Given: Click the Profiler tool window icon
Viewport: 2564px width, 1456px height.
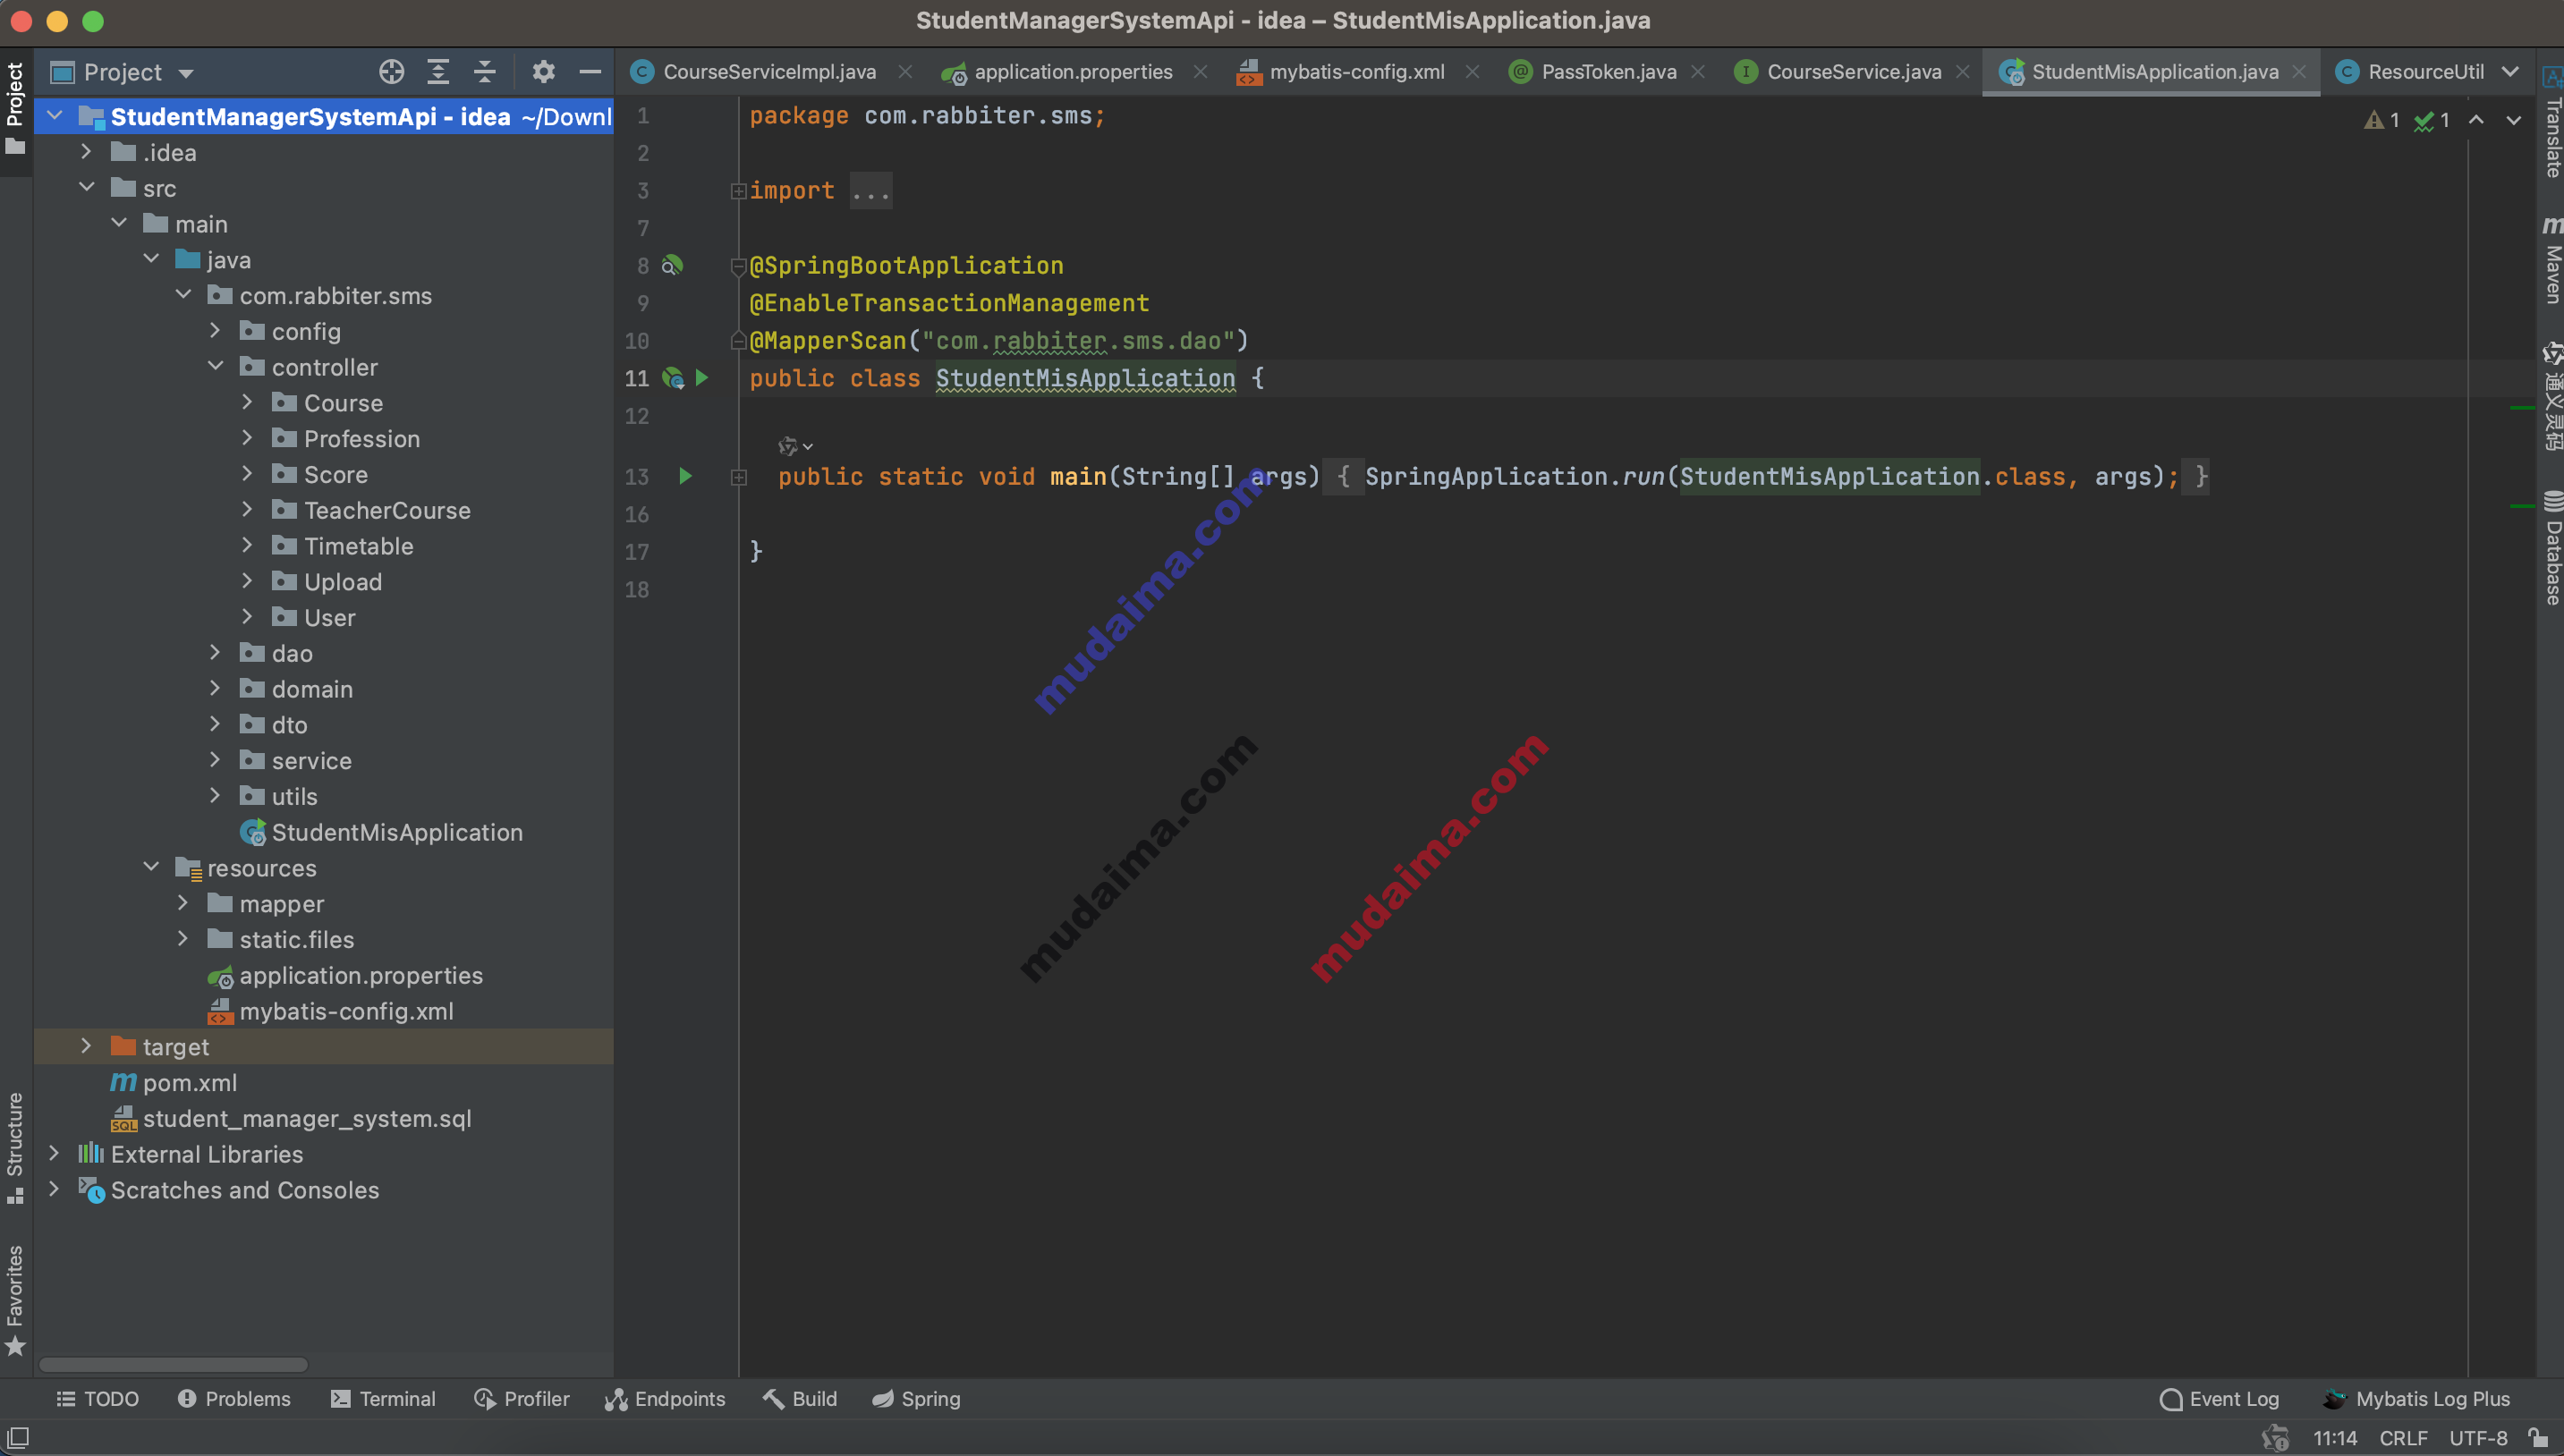Looking at the screenshot, I should click(x=484, y=1398).
